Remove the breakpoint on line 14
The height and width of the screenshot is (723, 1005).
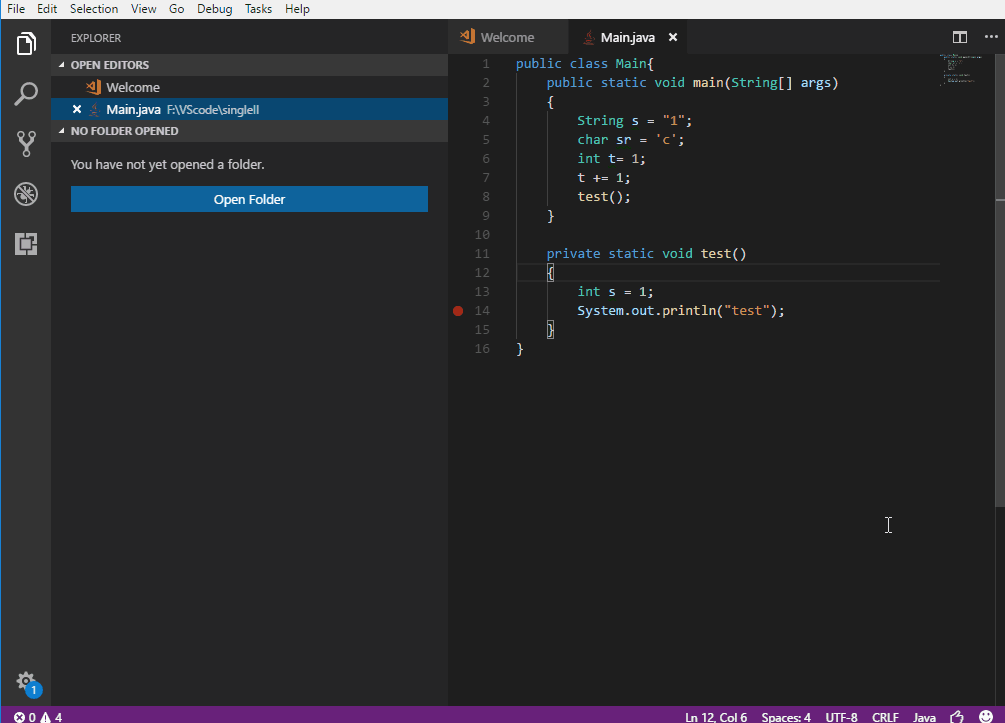tap(458, 311)
